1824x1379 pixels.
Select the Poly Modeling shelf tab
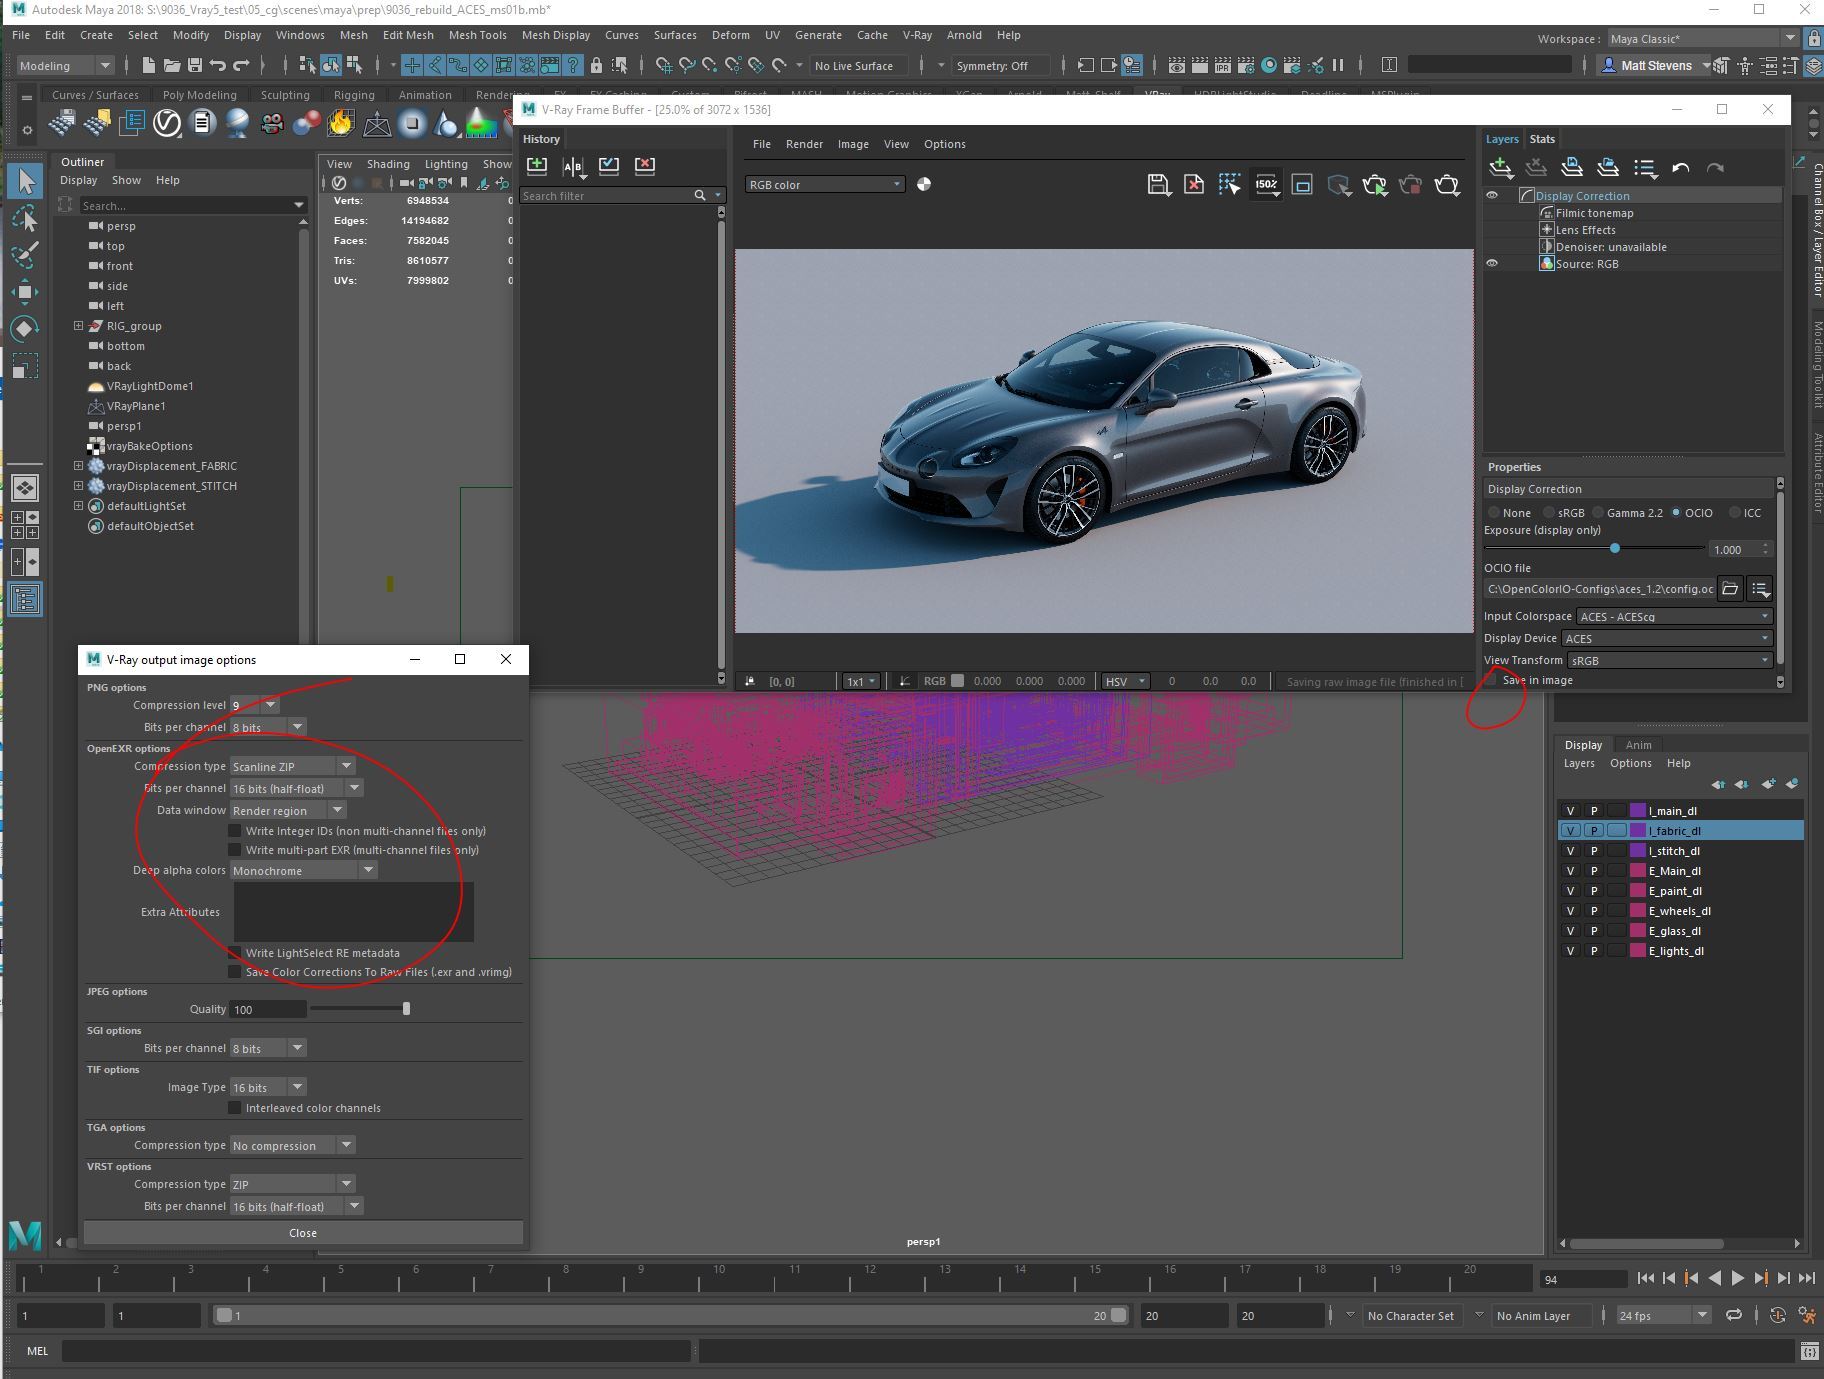(x=199, y=95)
